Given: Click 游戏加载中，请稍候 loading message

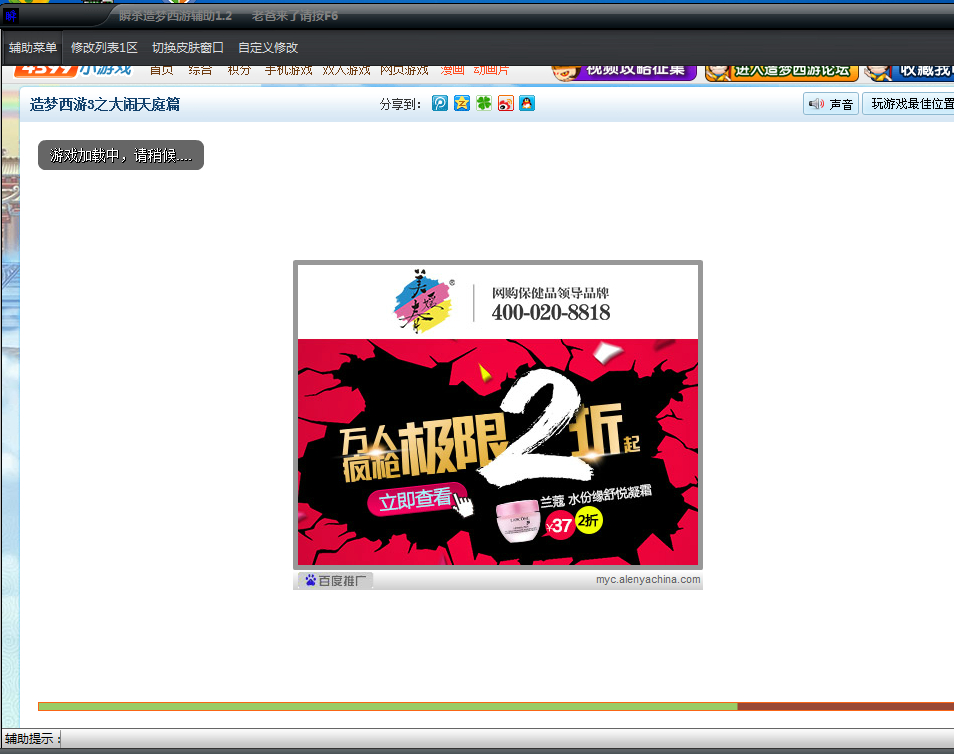Looking at the screenshot, I should (x=120, y=155).
